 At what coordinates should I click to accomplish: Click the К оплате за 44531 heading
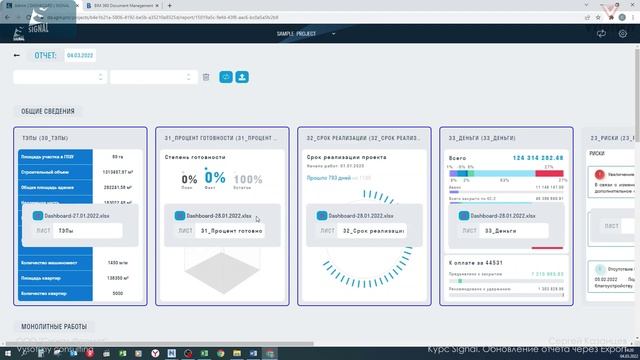click(x=476, y=262)
